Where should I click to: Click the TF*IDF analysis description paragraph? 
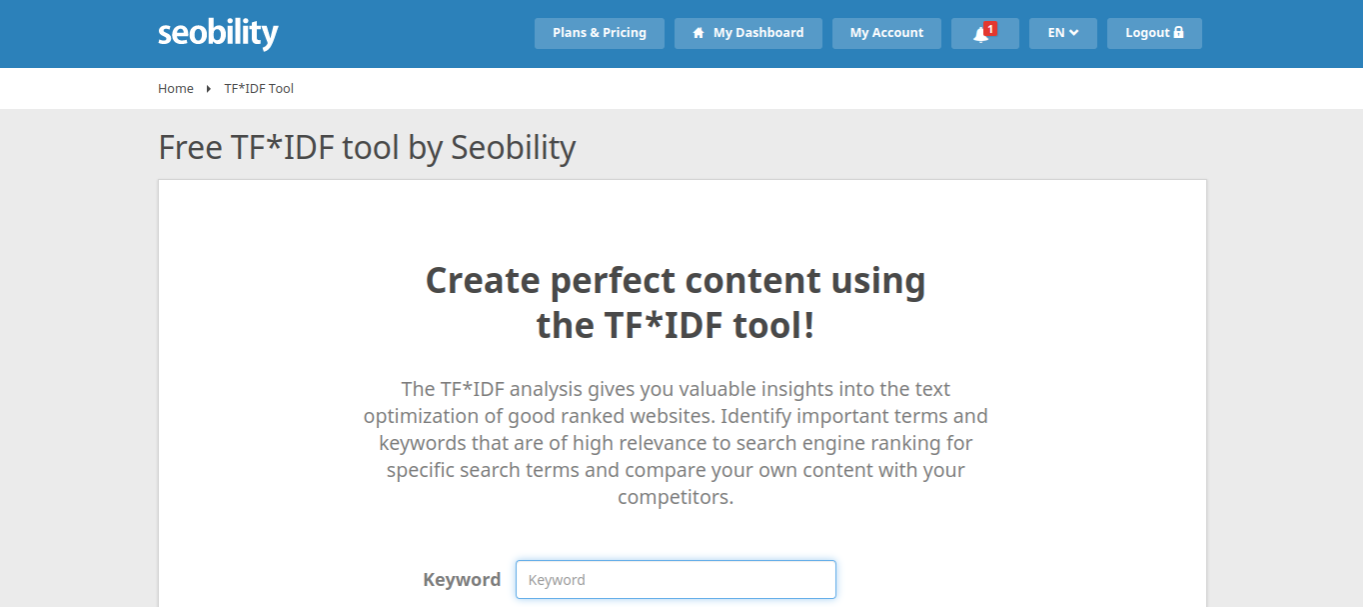pyautogui.click(x=676, y=442)
